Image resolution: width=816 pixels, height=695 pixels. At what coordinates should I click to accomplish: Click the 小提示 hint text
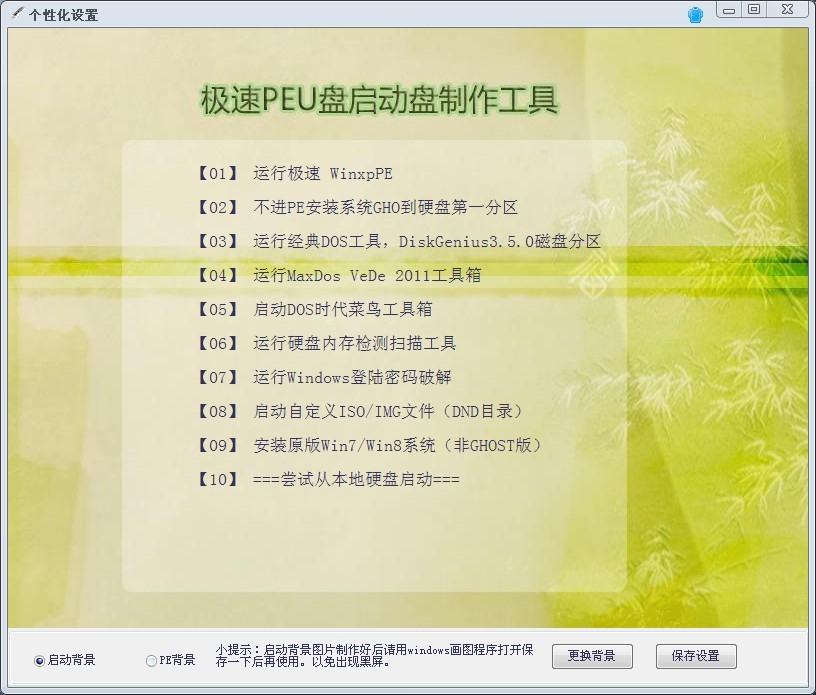point(375,656)
